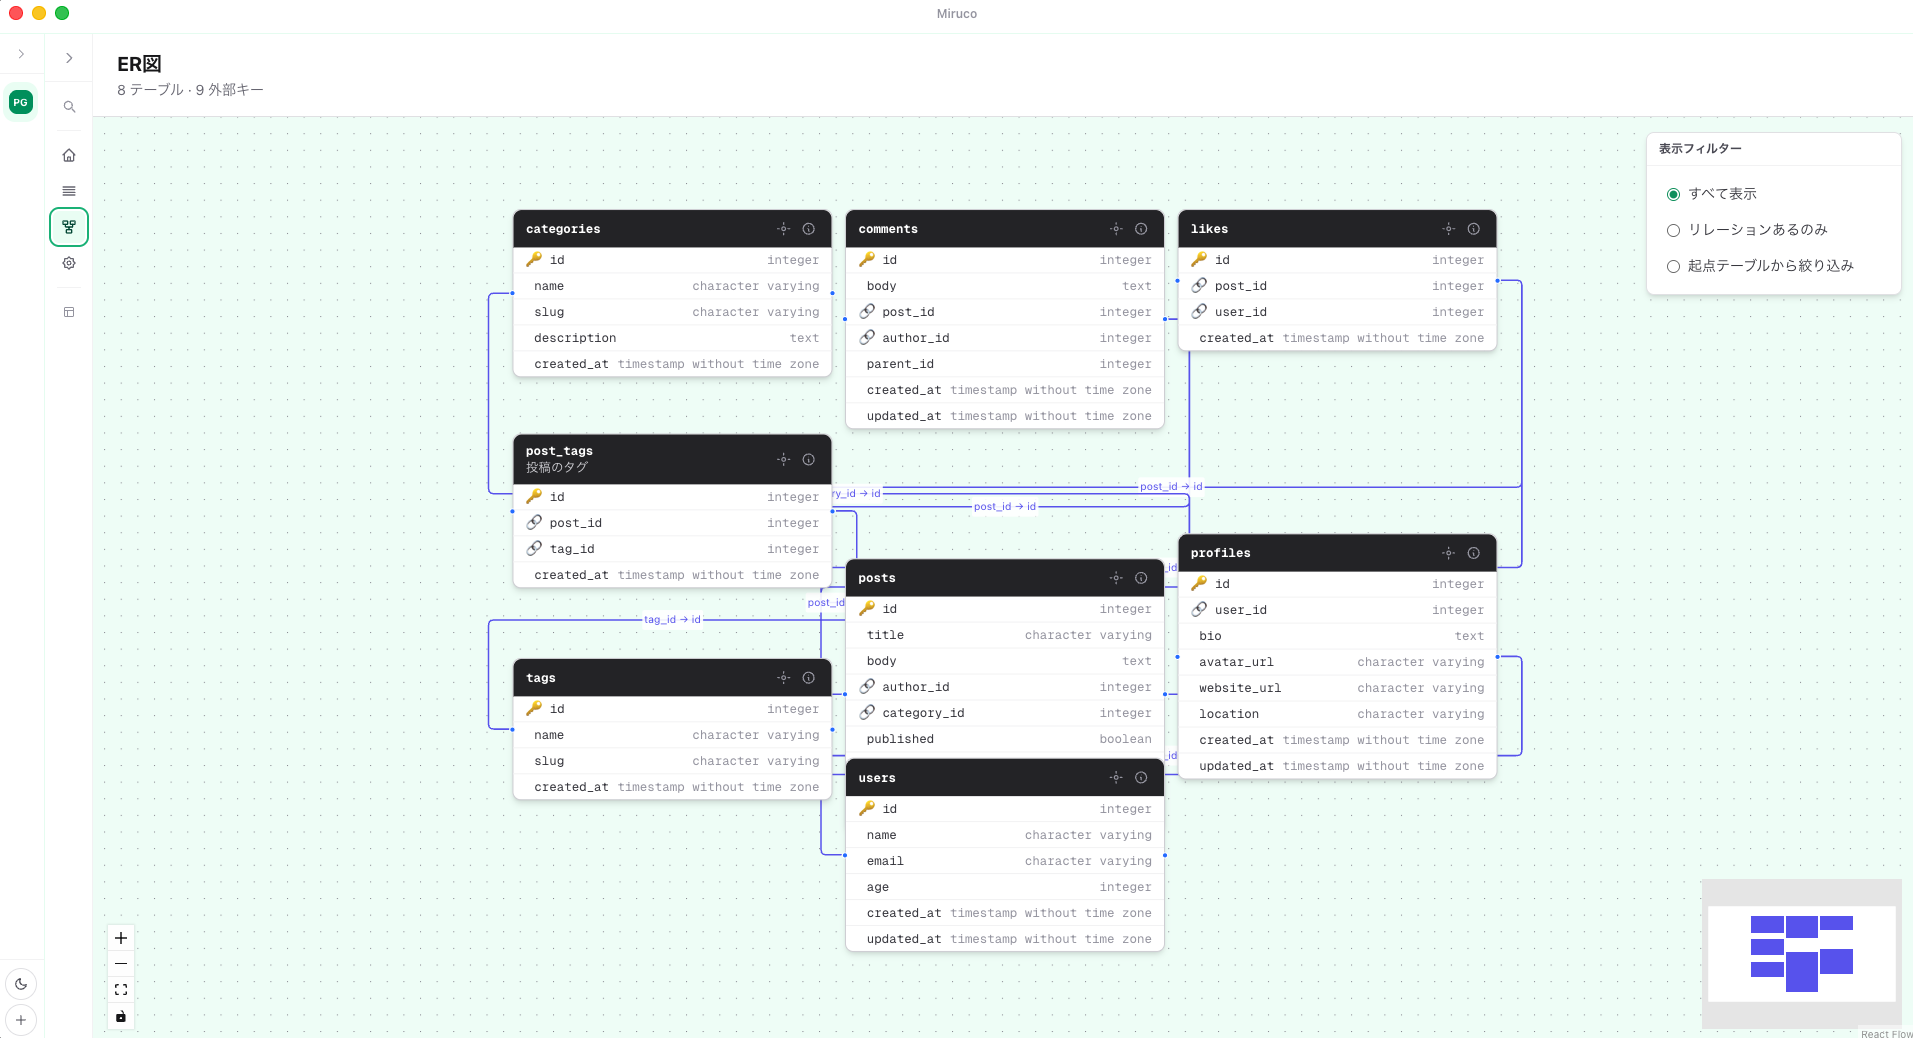Show info for the comments table
This screenshot has width=1913, height=1038.
[x=1141, y=229]
